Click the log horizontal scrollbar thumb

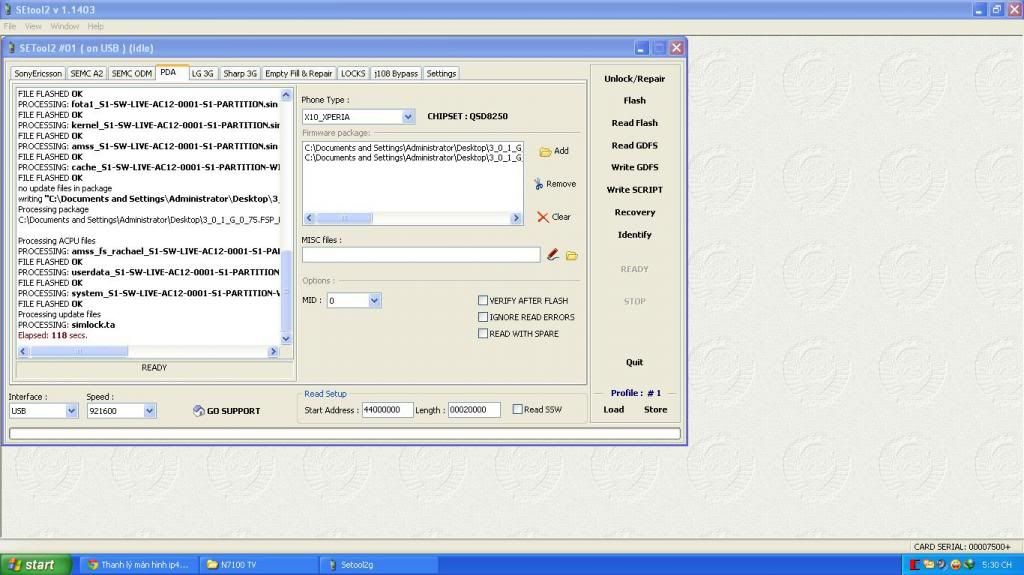click(79, 352)
